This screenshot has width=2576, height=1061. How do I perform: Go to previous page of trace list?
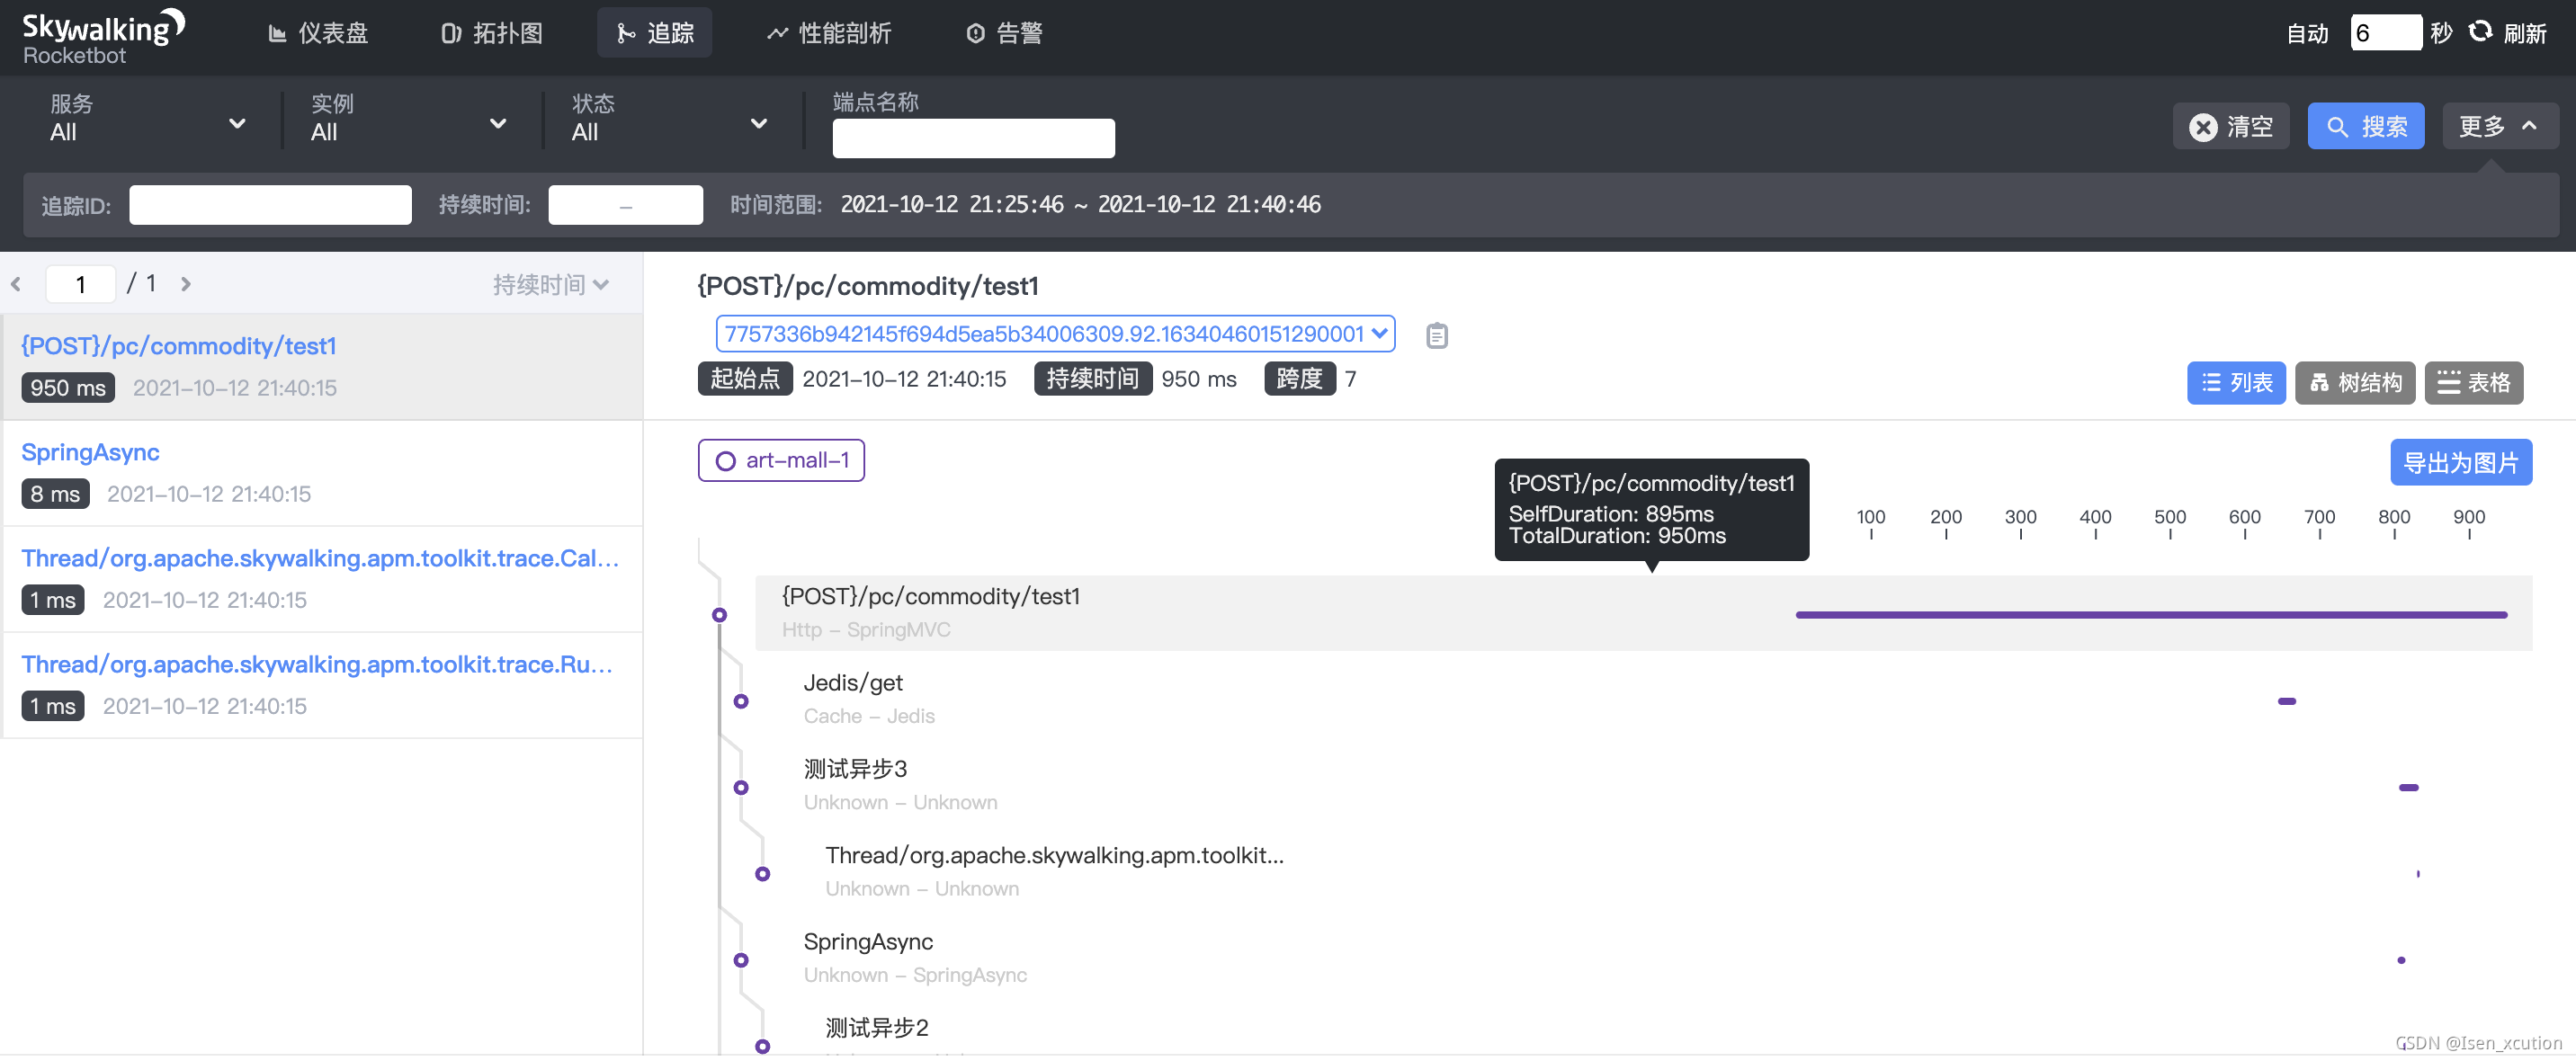click(17, 284)
